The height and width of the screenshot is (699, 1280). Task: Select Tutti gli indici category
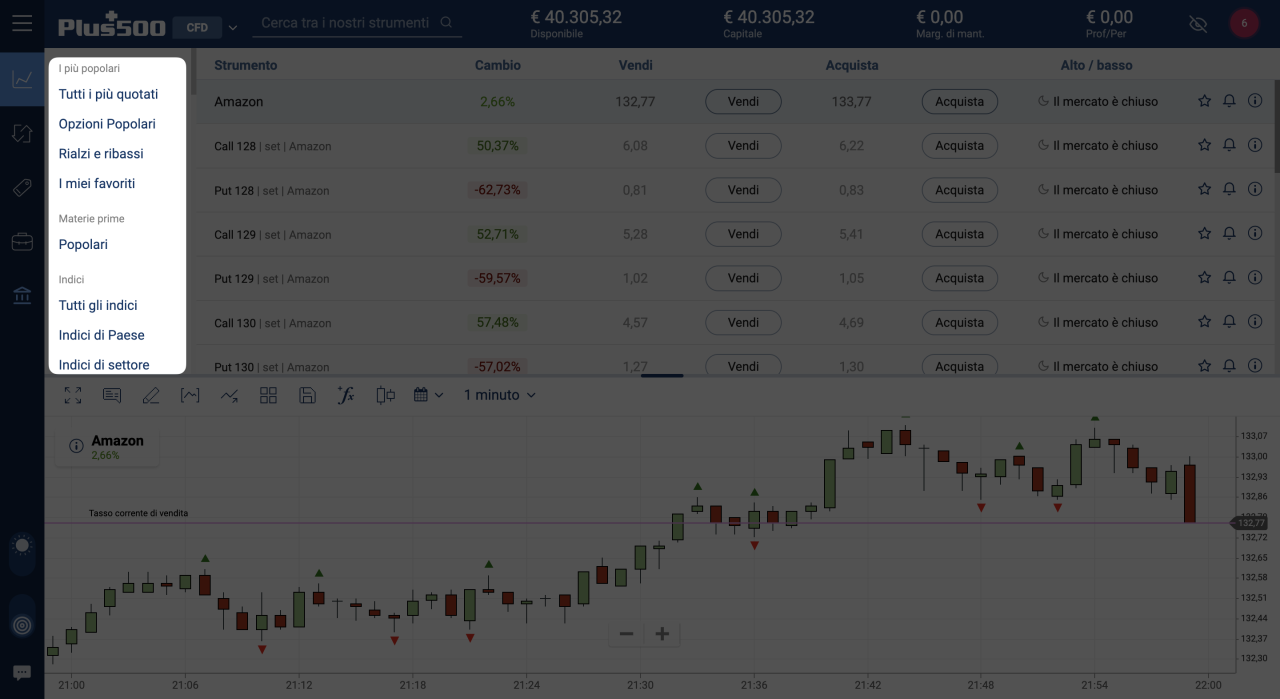click(x=98, y=306)
